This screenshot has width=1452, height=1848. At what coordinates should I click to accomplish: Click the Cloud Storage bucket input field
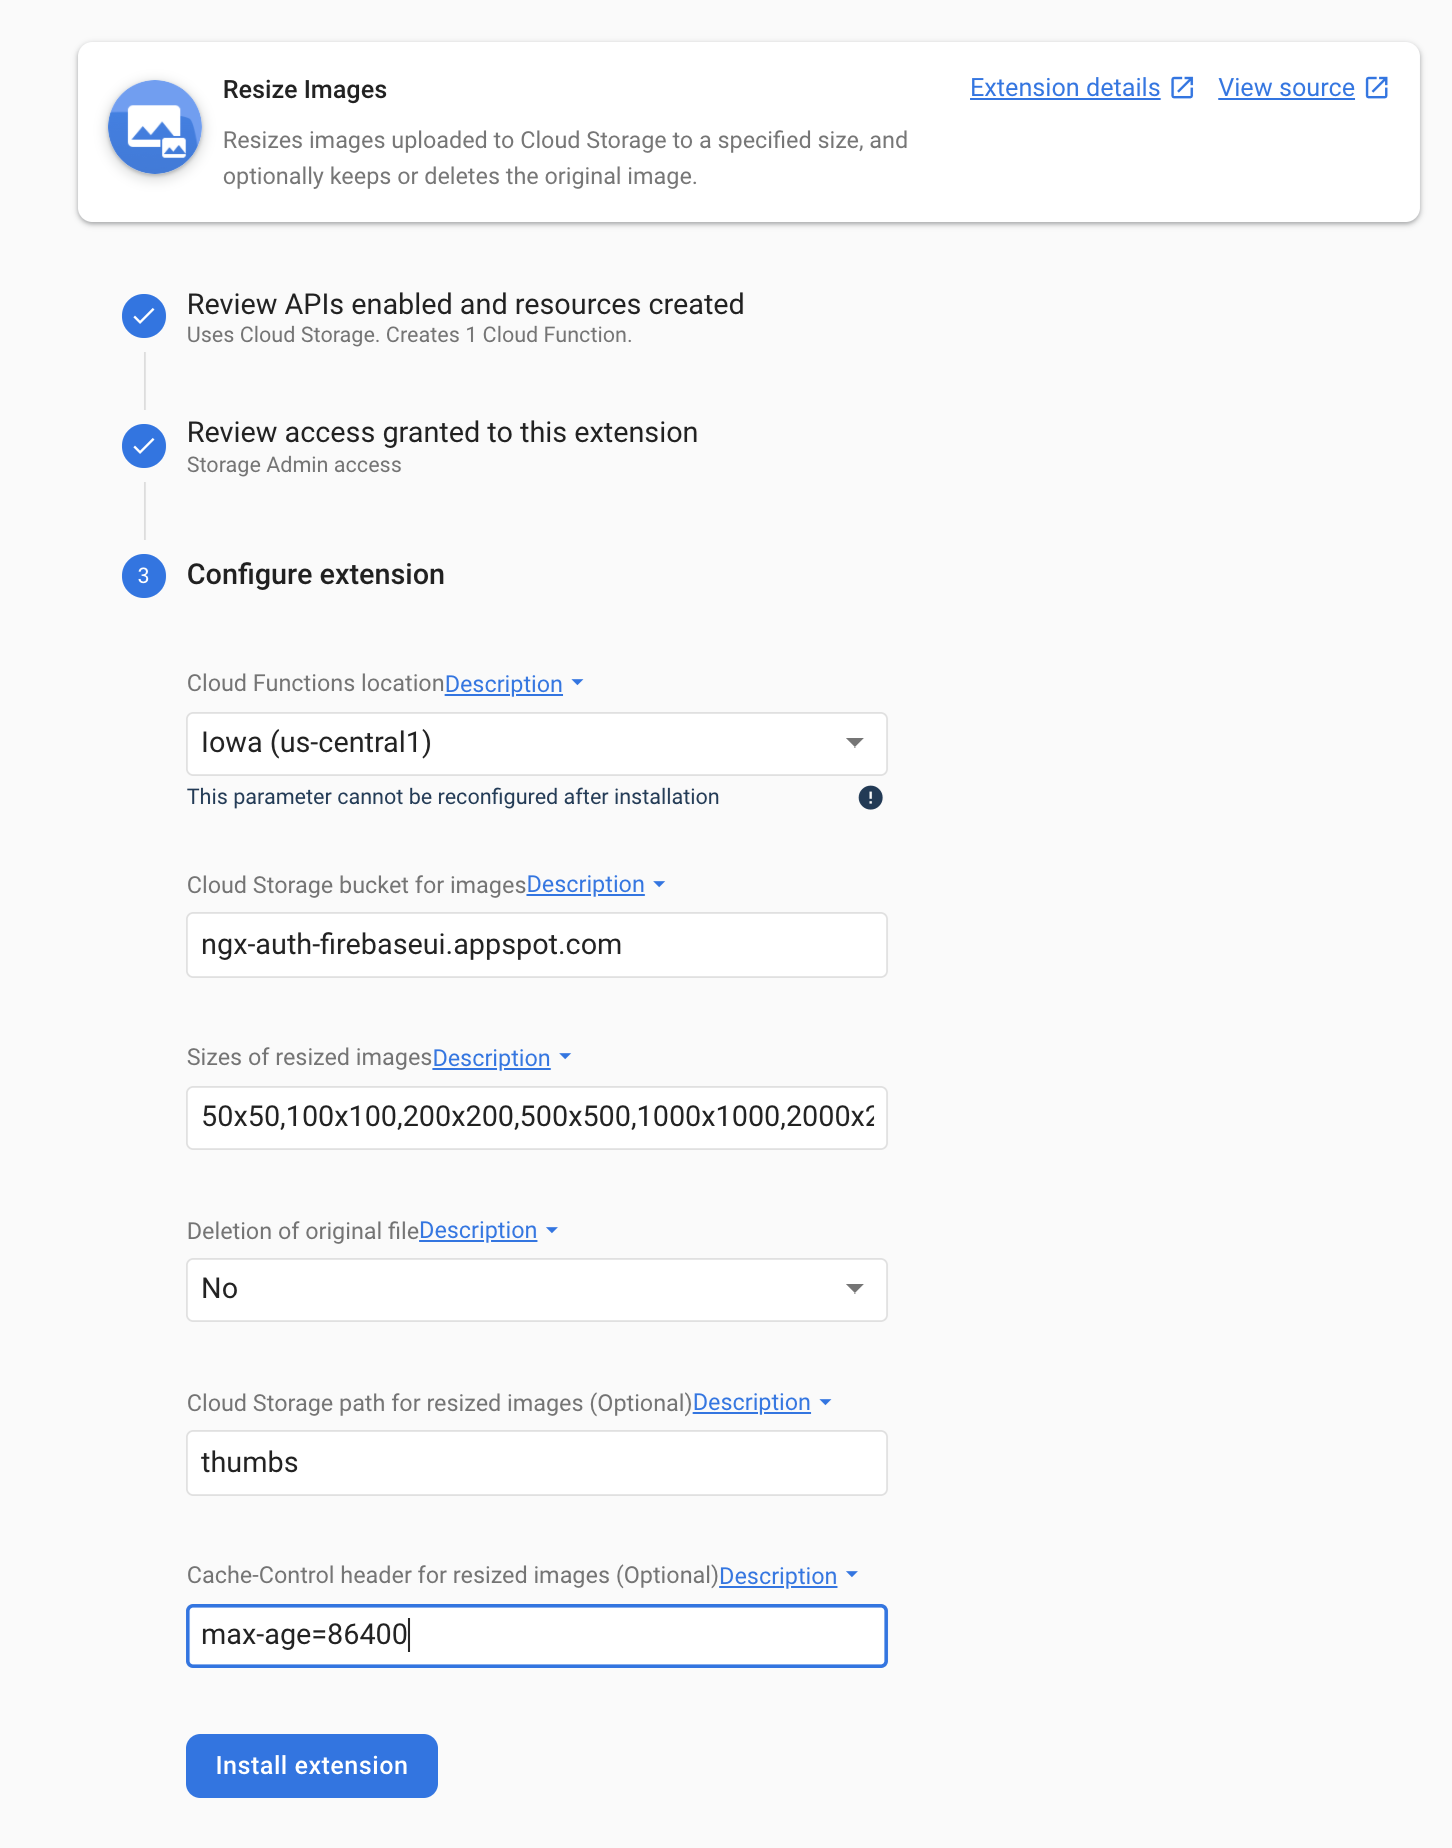[537, 945]
